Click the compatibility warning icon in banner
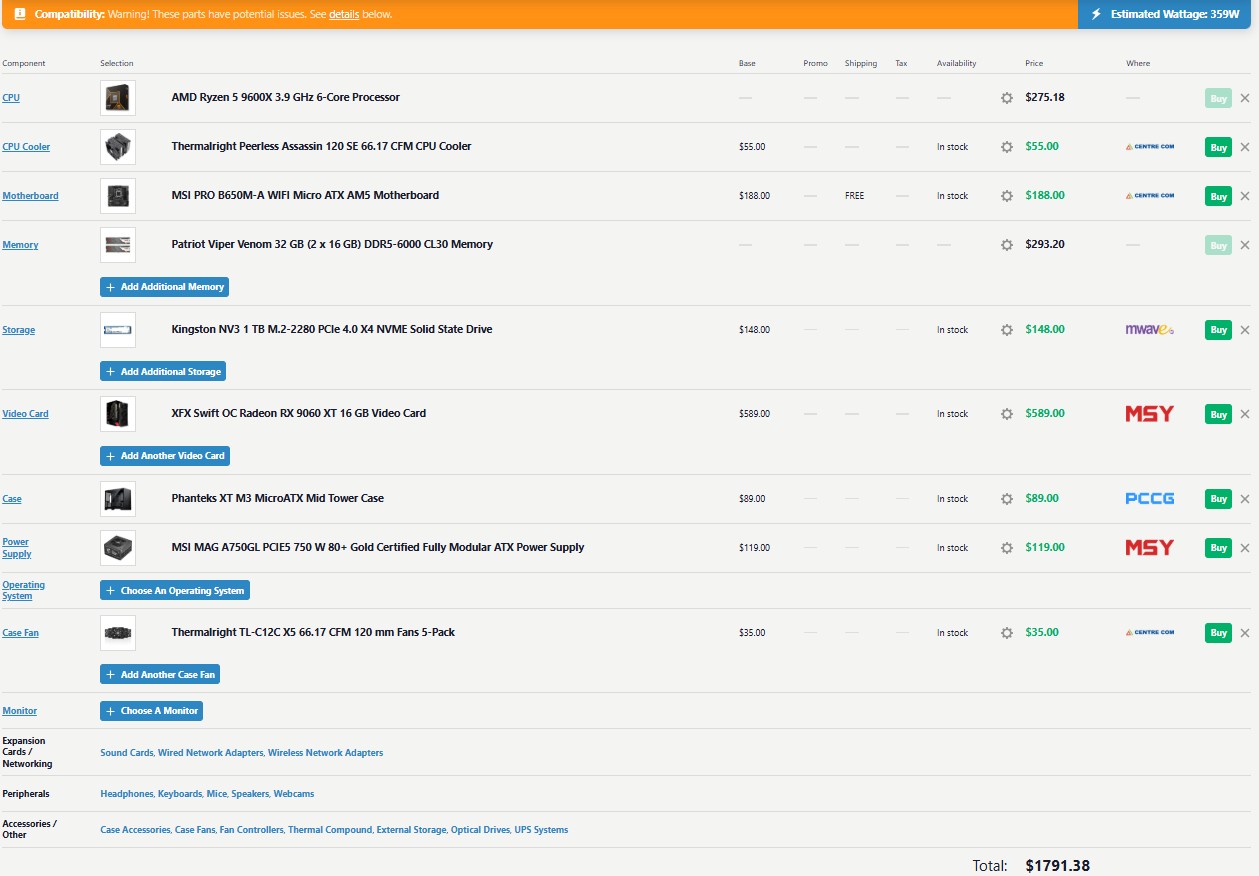The image size is (1259, 876). (x=19, y=14)
